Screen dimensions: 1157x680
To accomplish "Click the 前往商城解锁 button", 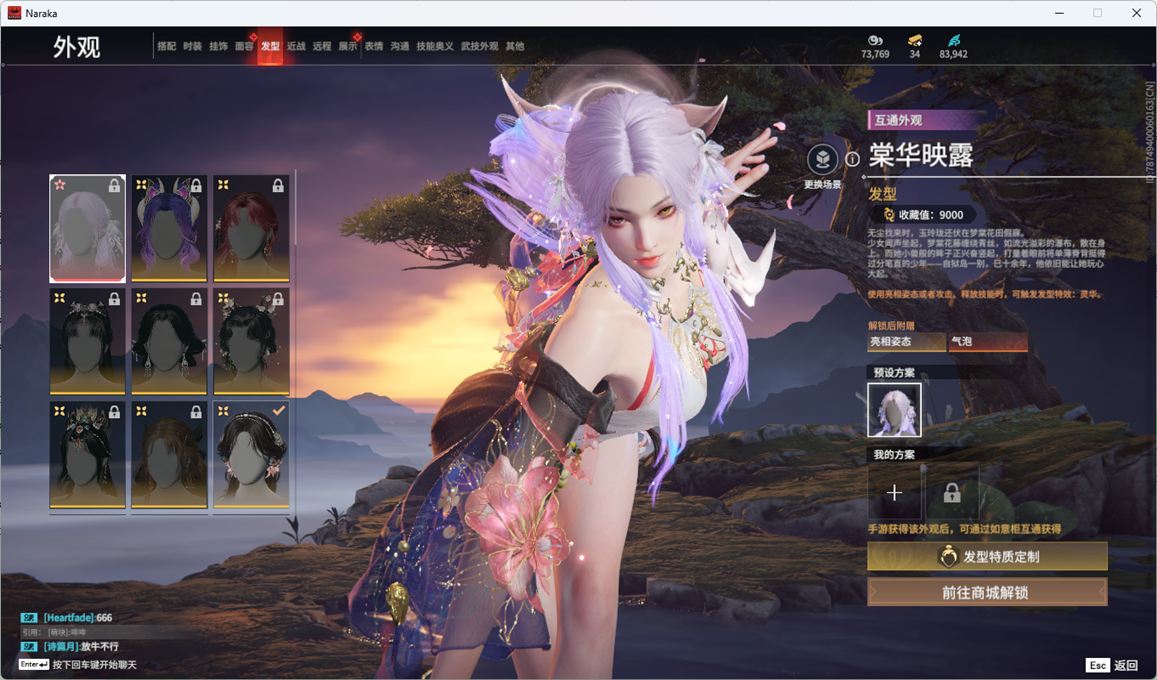I will click(986, 592).
